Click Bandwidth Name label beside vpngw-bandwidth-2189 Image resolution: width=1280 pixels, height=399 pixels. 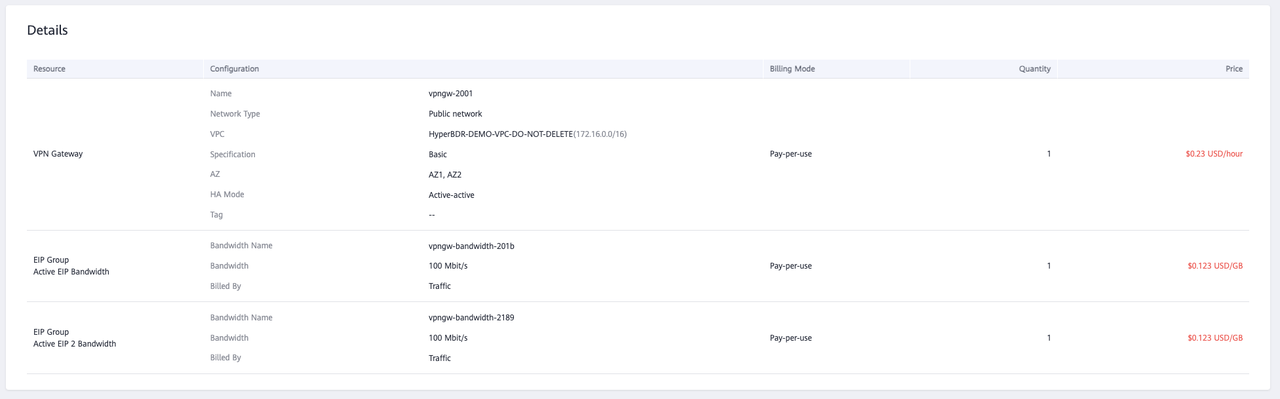241,318
